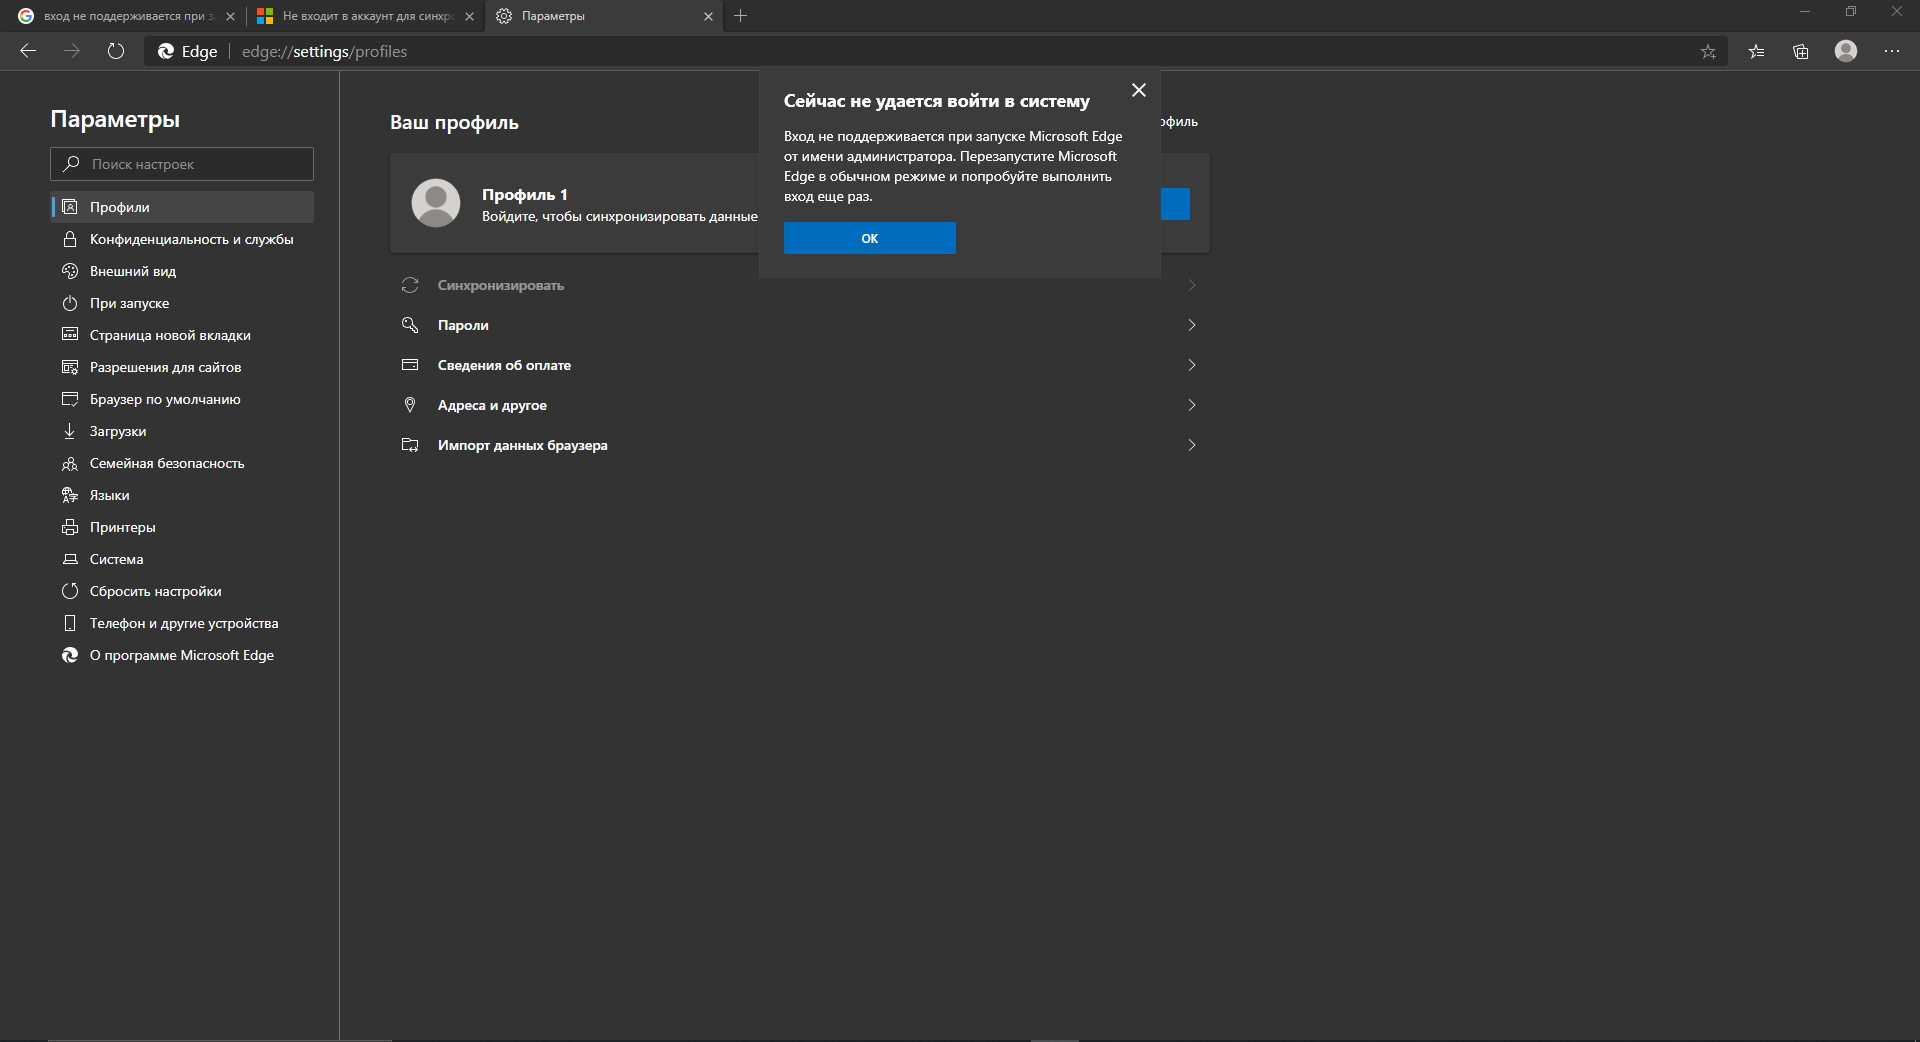Open Семейная безопасность settings
This screenshot has width=1920, height=1042.
pos(182,463)
